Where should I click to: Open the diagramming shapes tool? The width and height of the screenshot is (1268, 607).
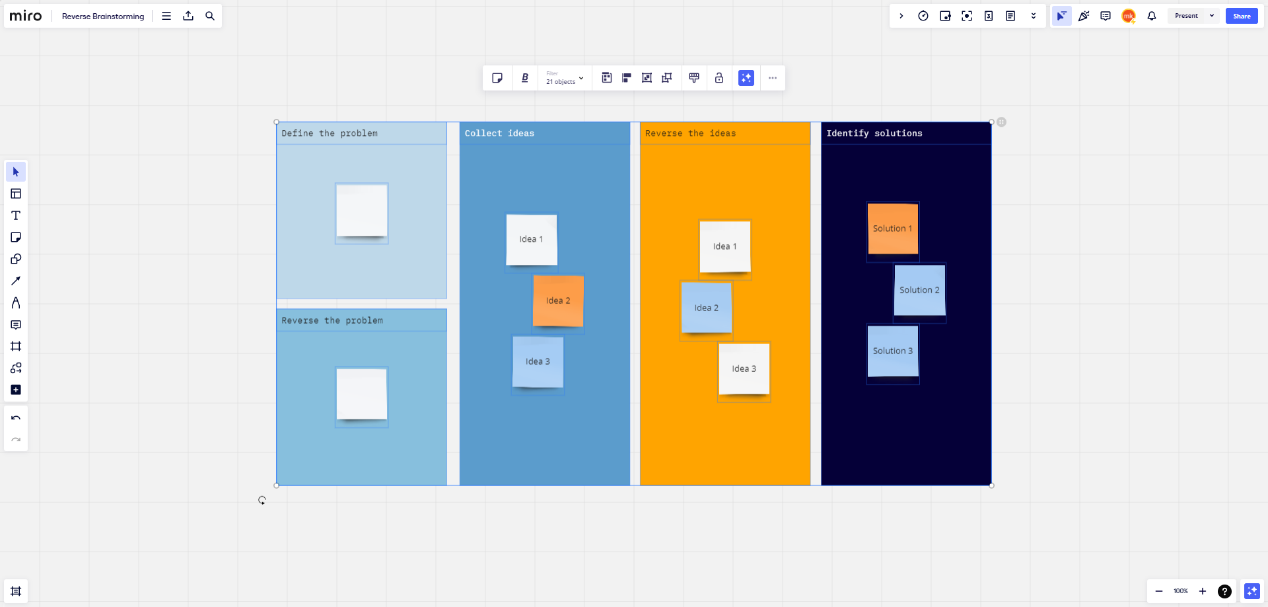[16, 368]
